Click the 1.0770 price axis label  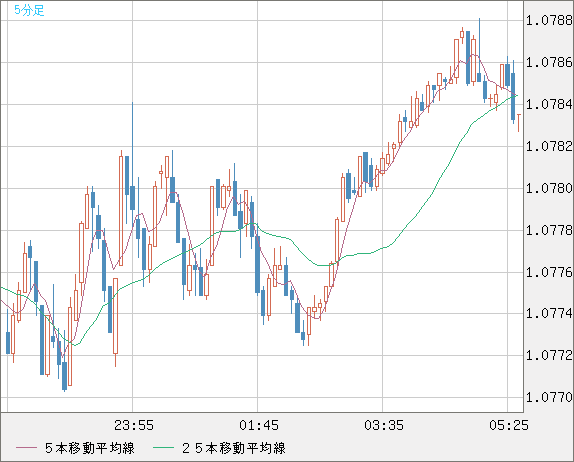[549, 397]
